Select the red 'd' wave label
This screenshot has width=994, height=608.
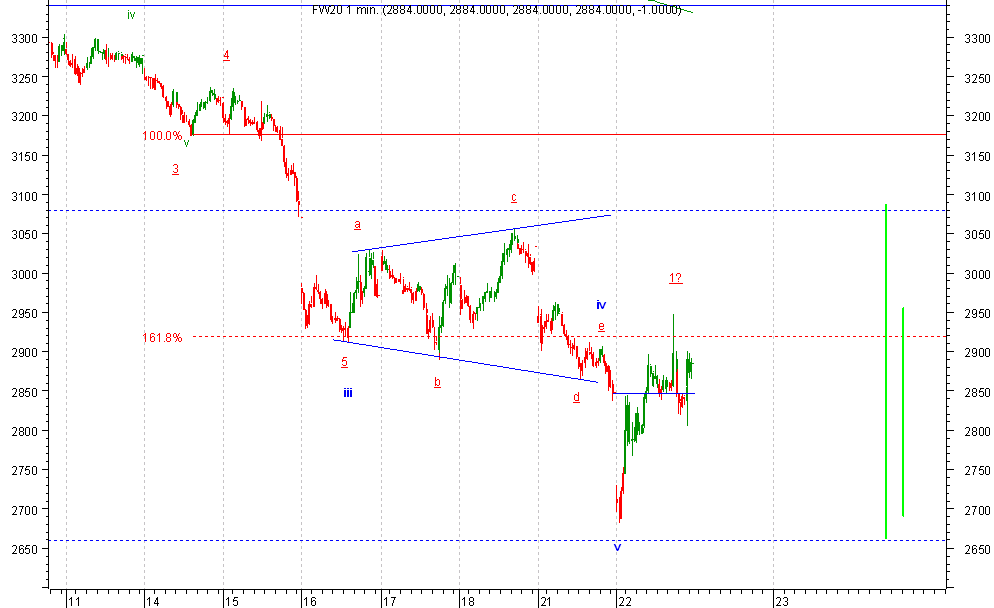click(x=576, y=397)
